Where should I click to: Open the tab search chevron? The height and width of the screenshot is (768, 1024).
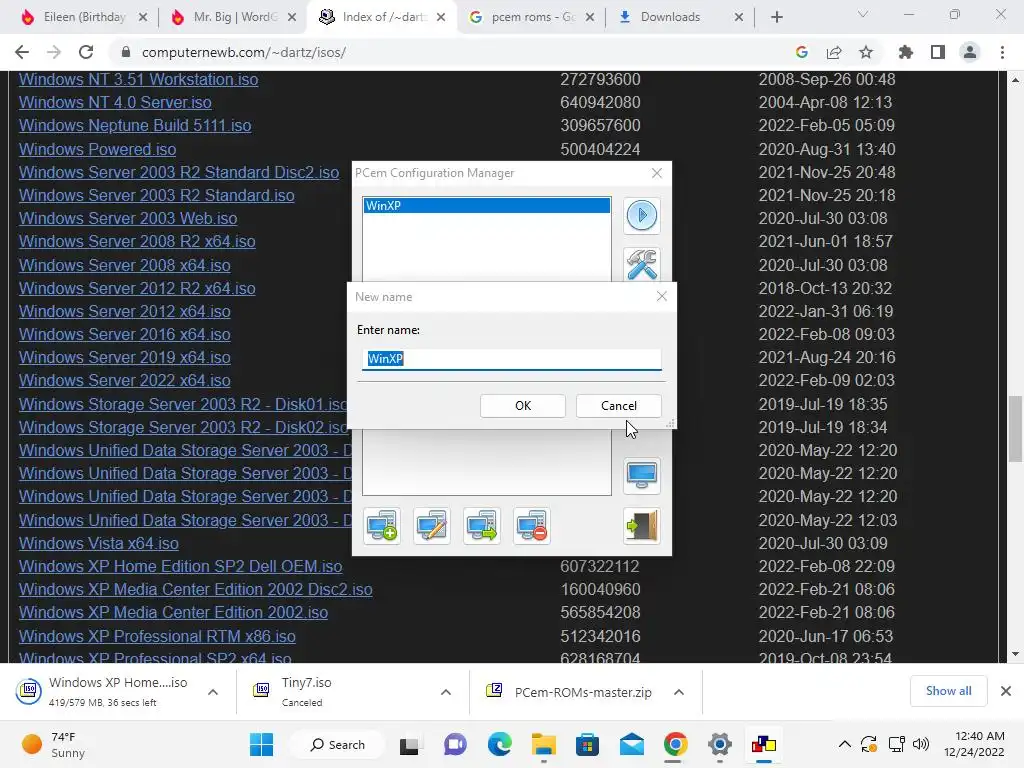(x=863, y=14)
